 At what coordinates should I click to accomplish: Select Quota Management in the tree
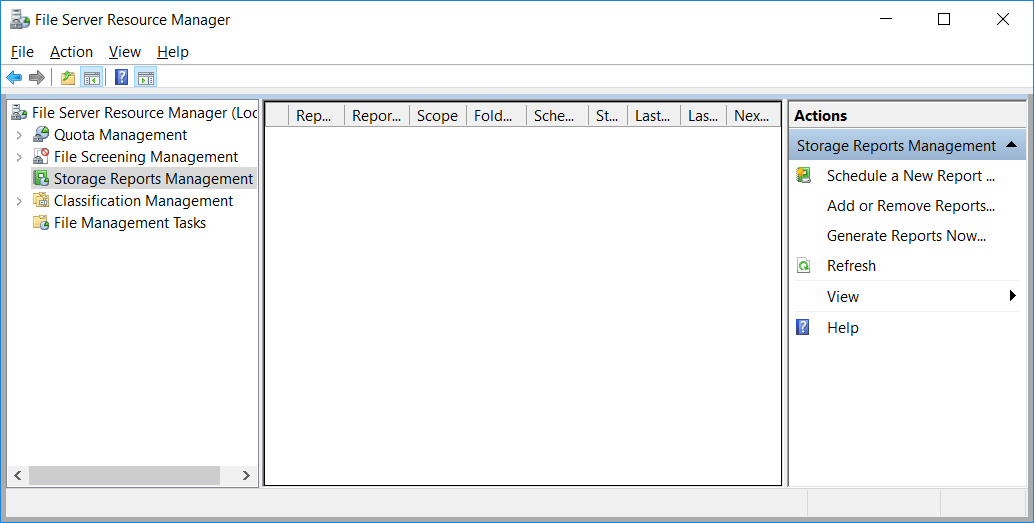click(x=121, y=135)
